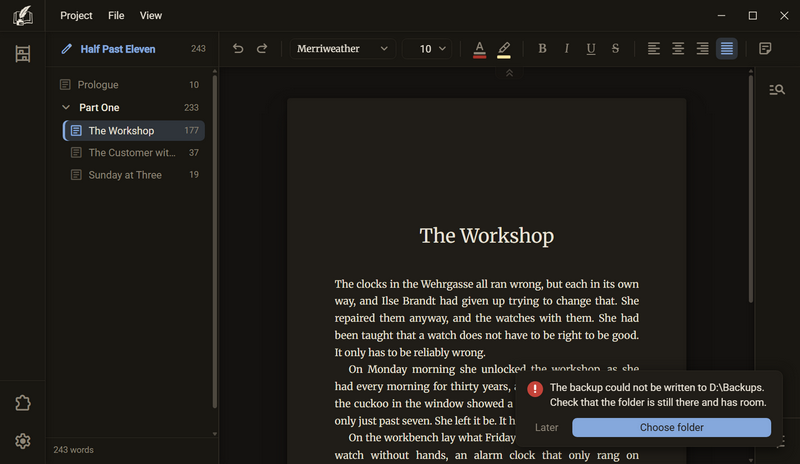This screenshot has width=800, height=464.
Task: Close the application window
Action: tap(784, 16)
